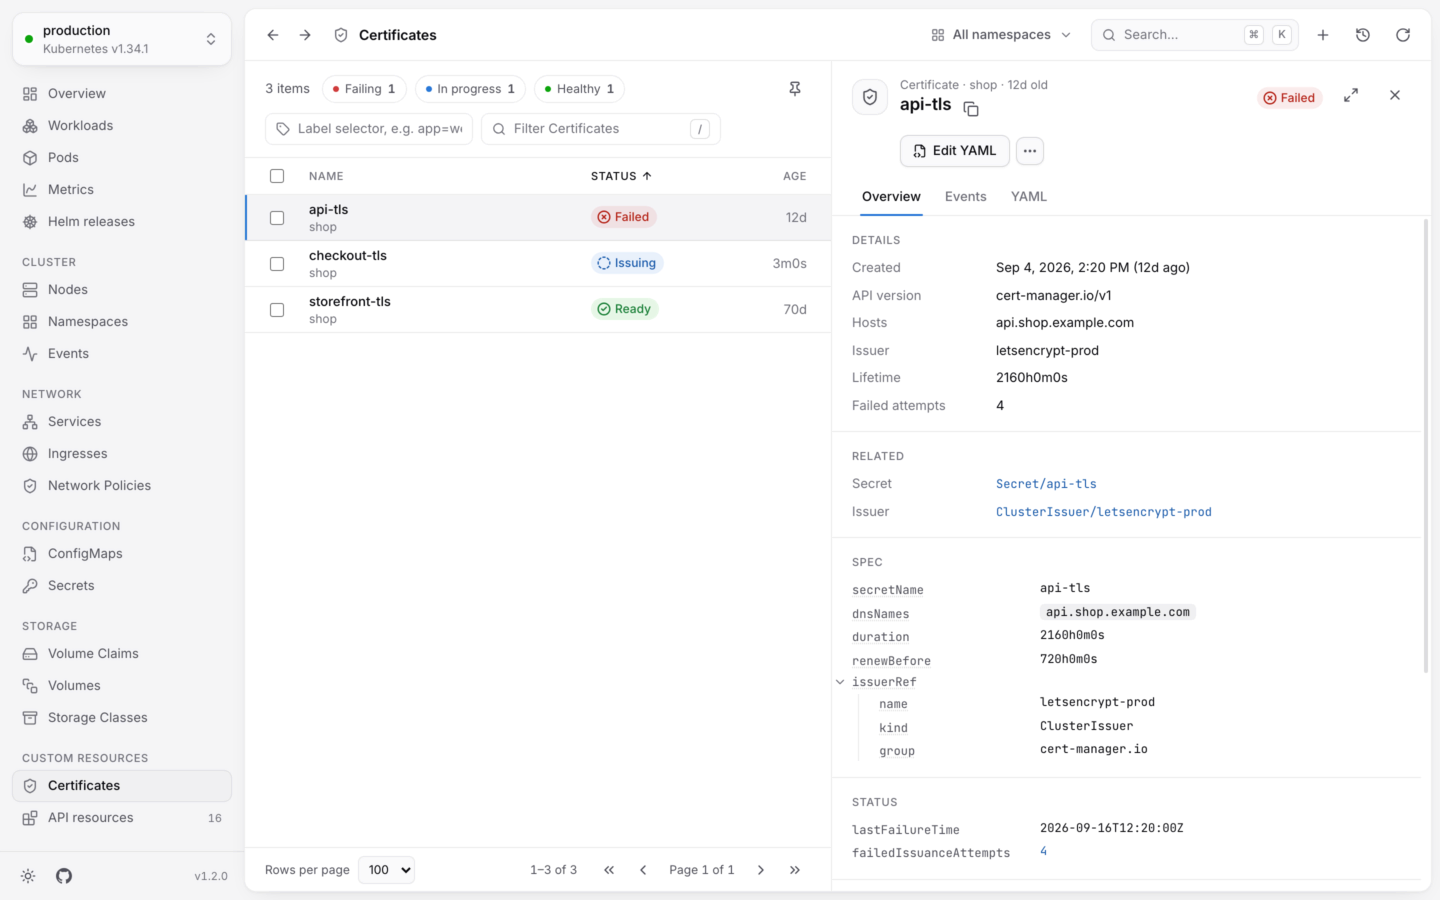Switch to the Events tab
The image size is (1440, 900).
tap(966, 197)
